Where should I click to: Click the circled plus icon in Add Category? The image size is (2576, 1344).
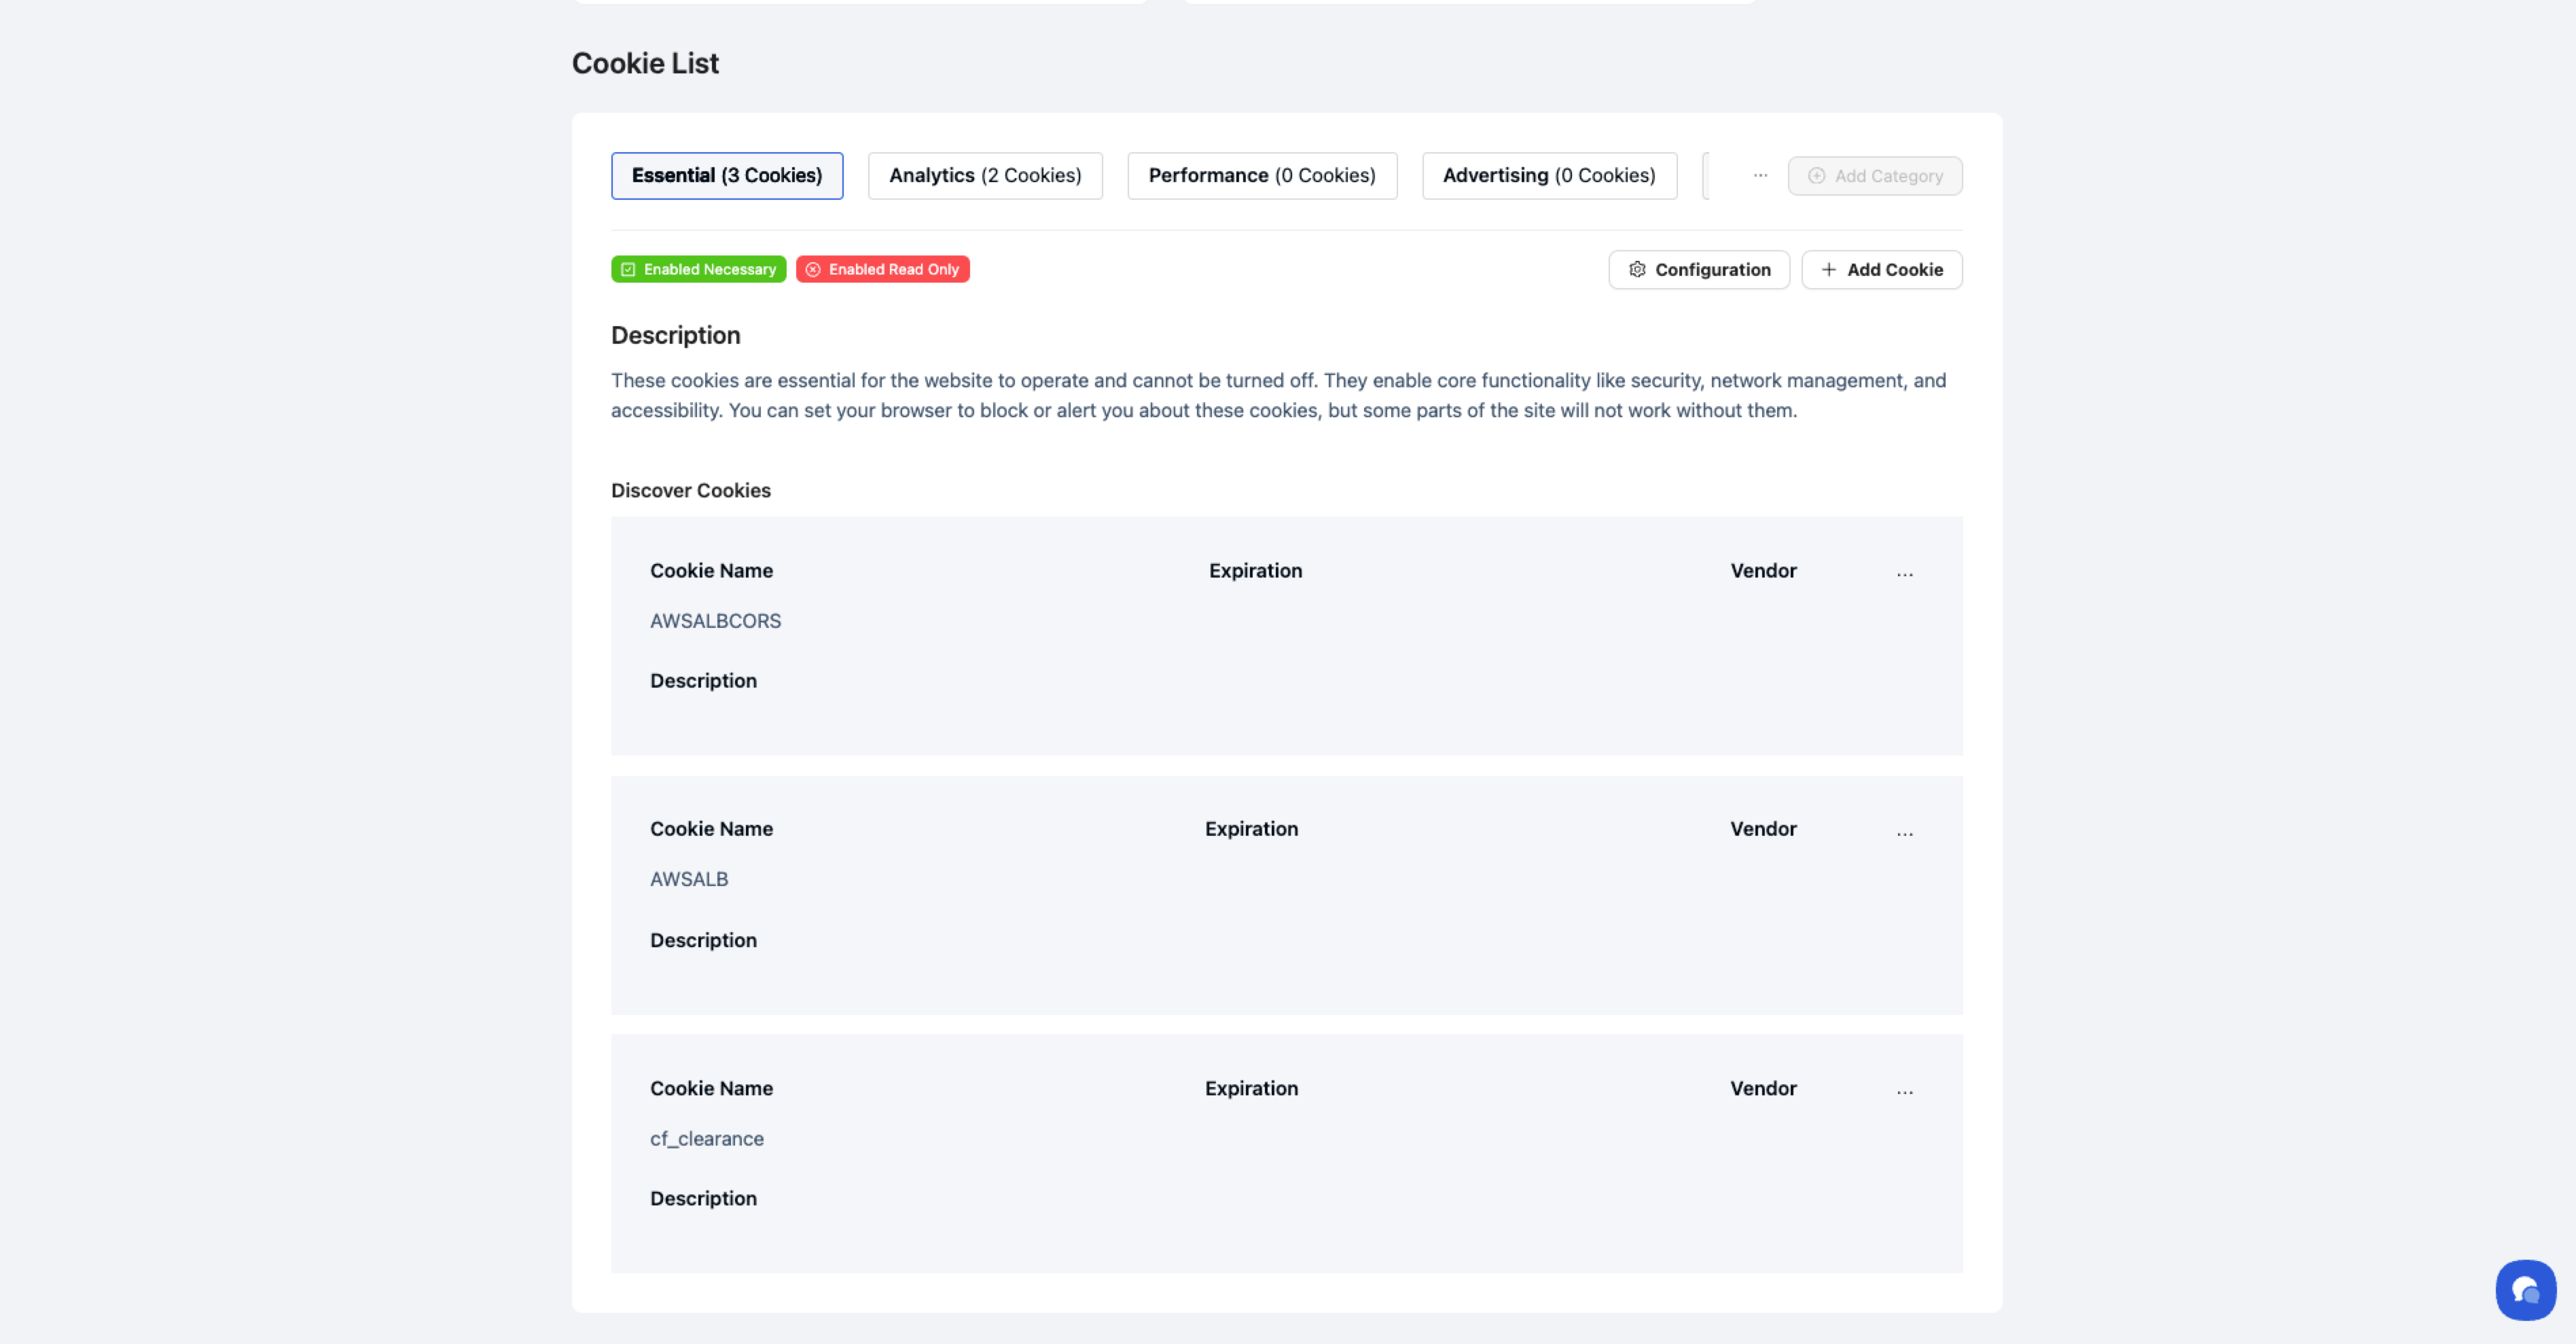coord(1816,176)
